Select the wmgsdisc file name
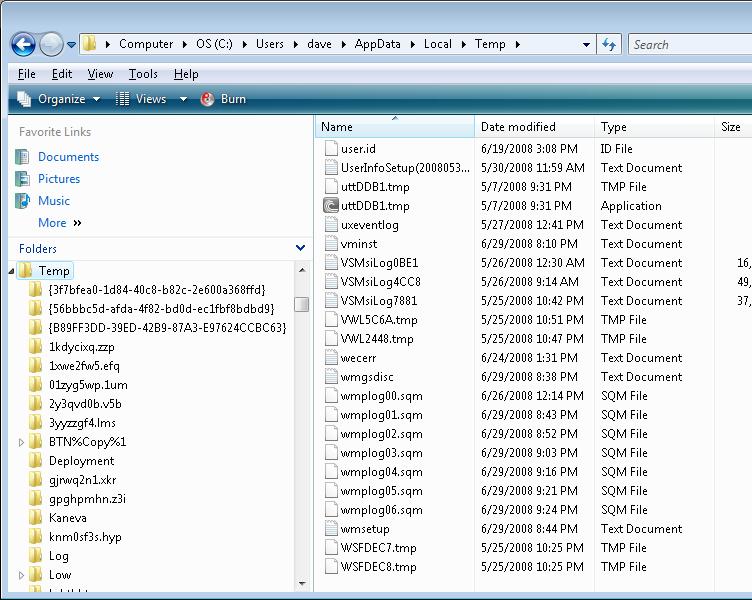 point(367,377)
